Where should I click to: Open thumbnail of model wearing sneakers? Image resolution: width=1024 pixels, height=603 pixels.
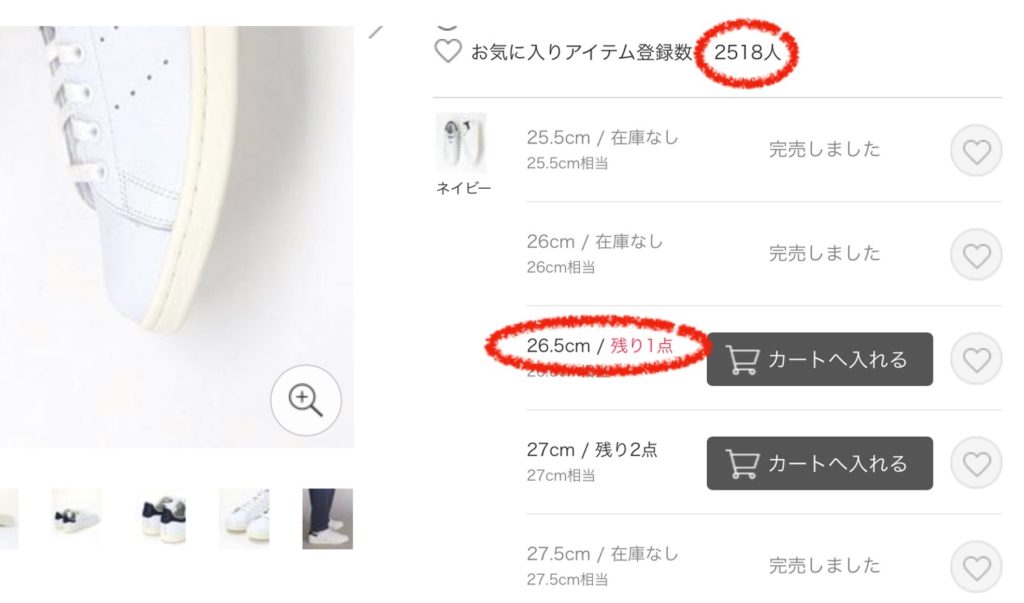(327, 519)
